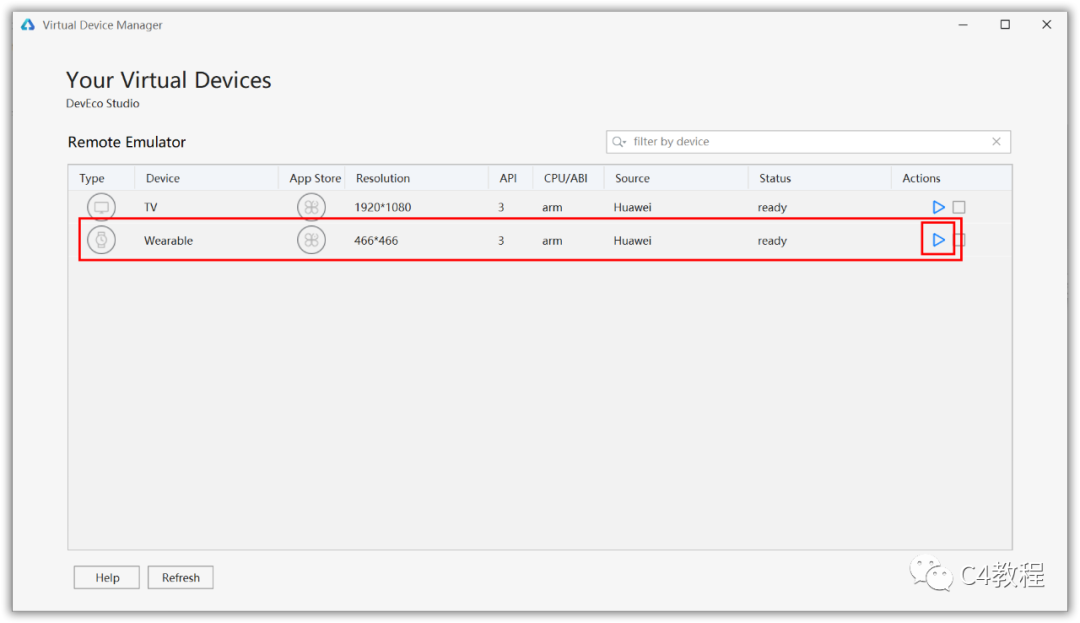1080x623 pixels.
Task: Click Huawei source in TV row
Action: click(x=632, y=207)
